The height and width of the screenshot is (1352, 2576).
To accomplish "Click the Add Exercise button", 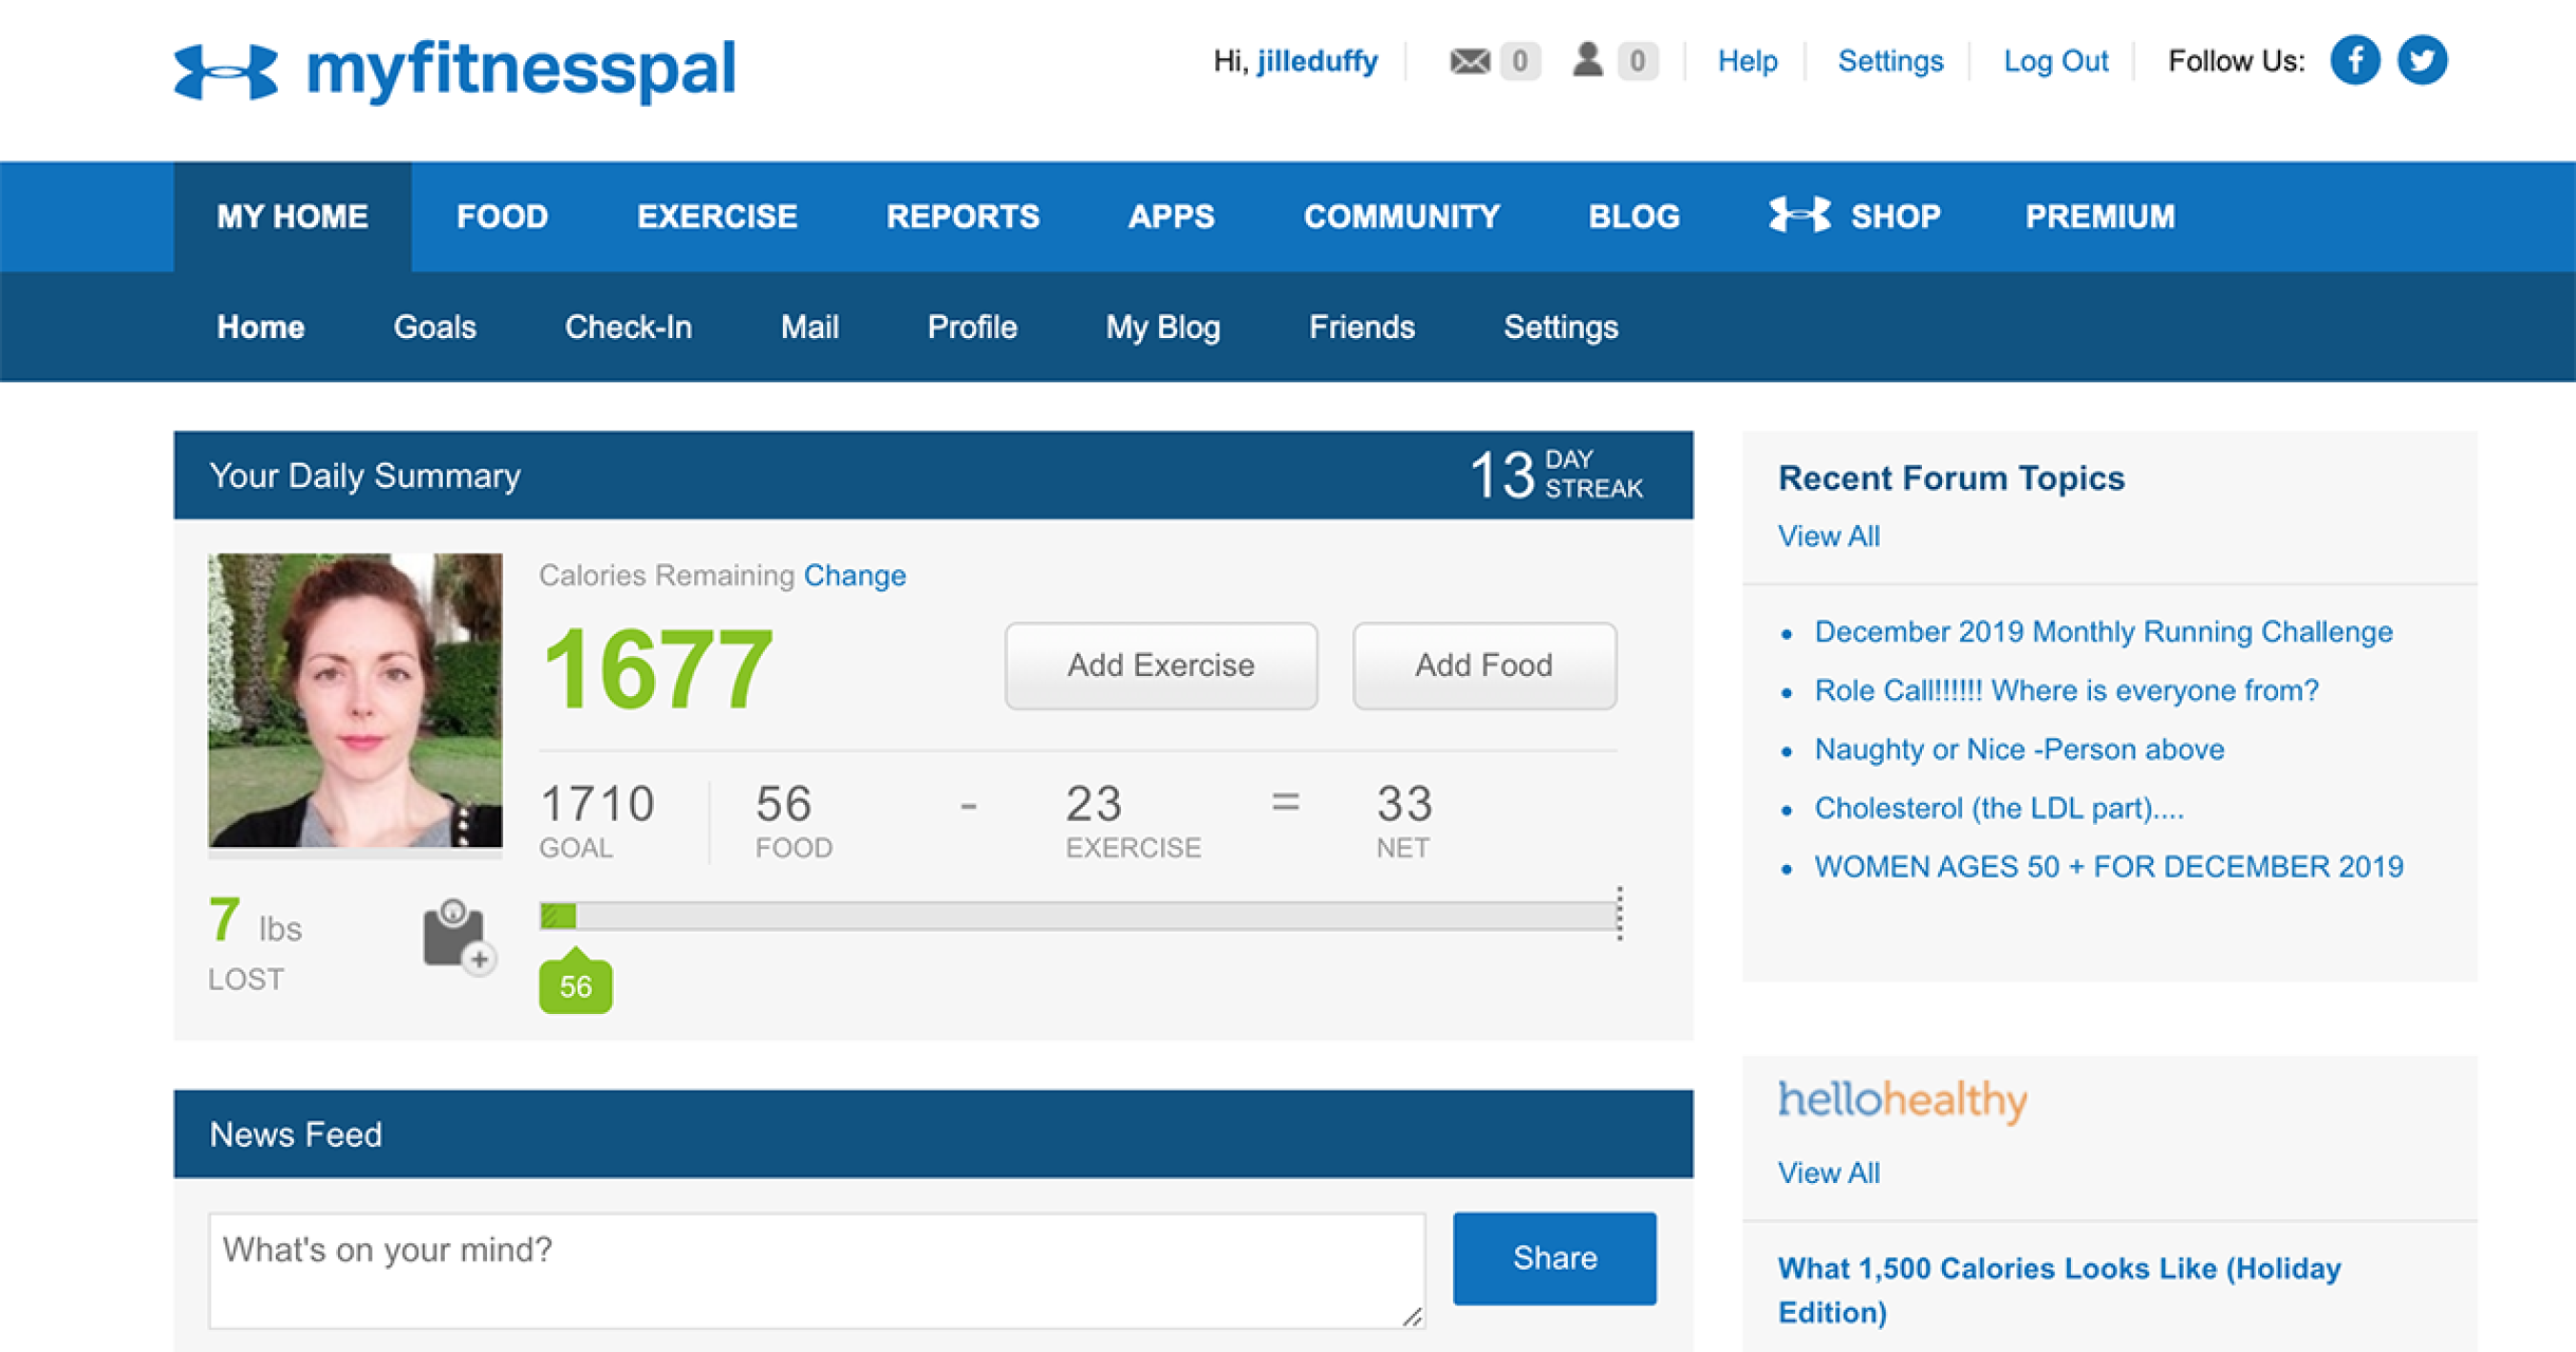I will point(1161,666).
